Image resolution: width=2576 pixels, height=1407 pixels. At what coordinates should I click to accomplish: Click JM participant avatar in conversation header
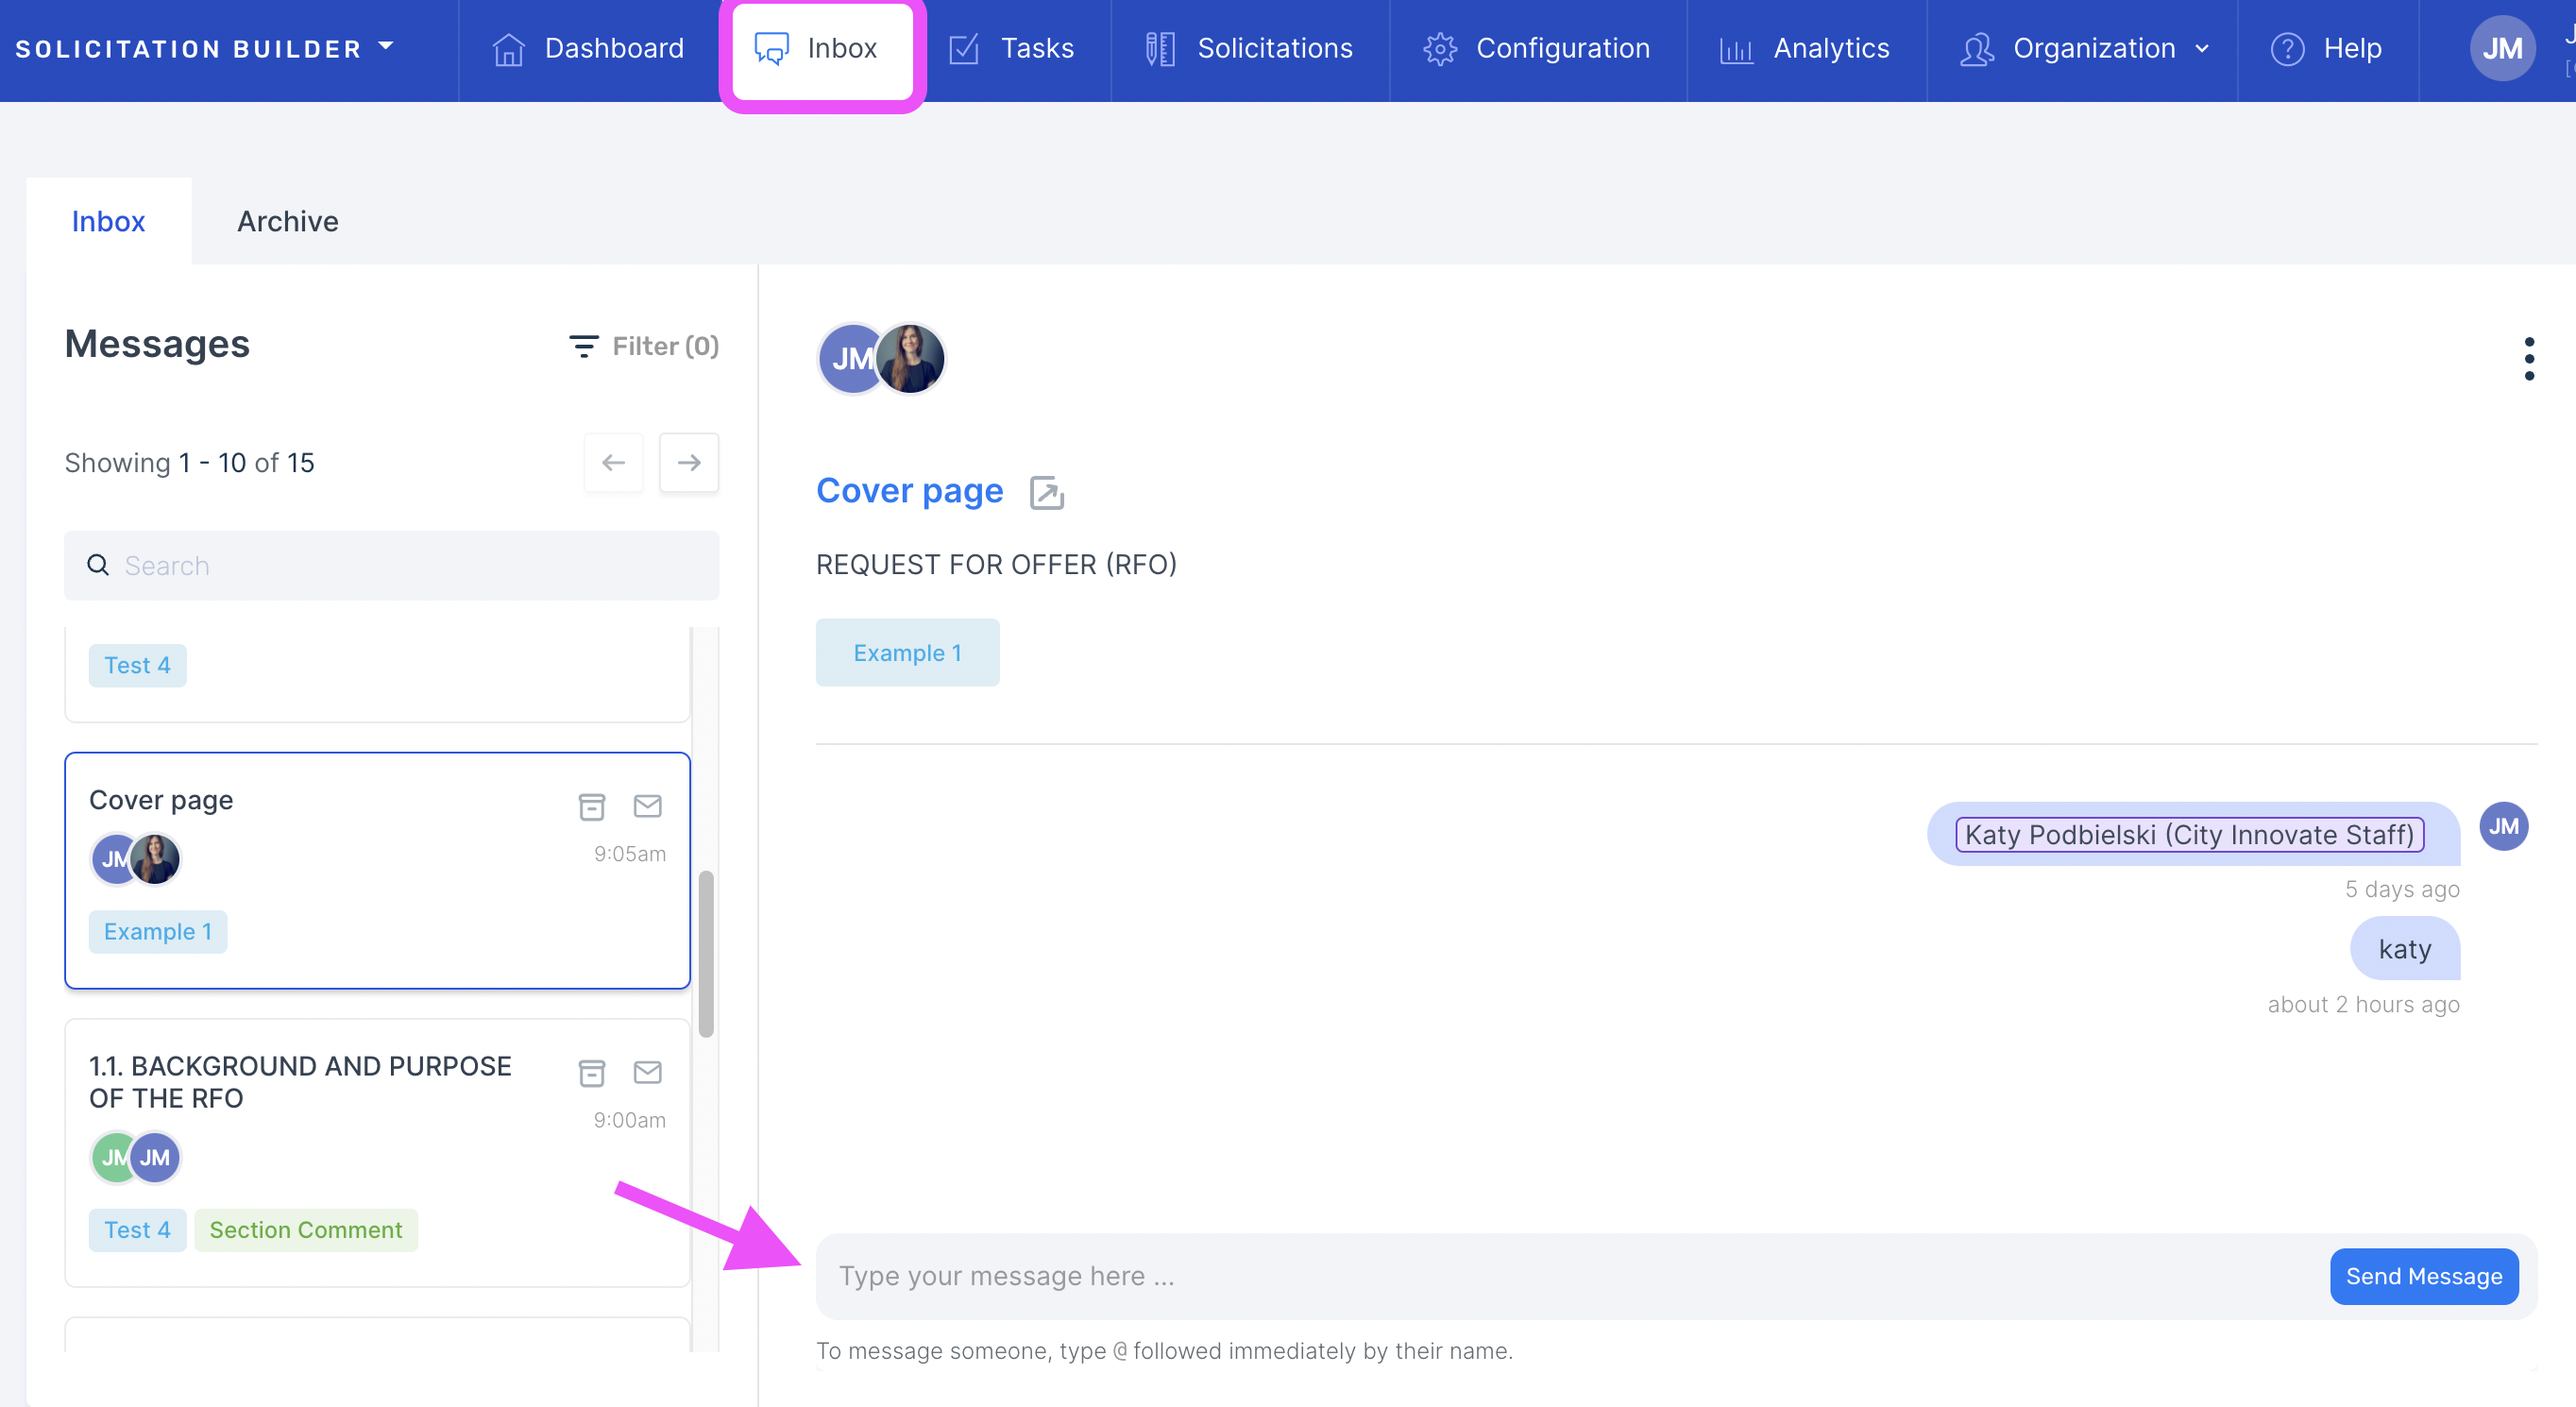click(x=850, y=358)
